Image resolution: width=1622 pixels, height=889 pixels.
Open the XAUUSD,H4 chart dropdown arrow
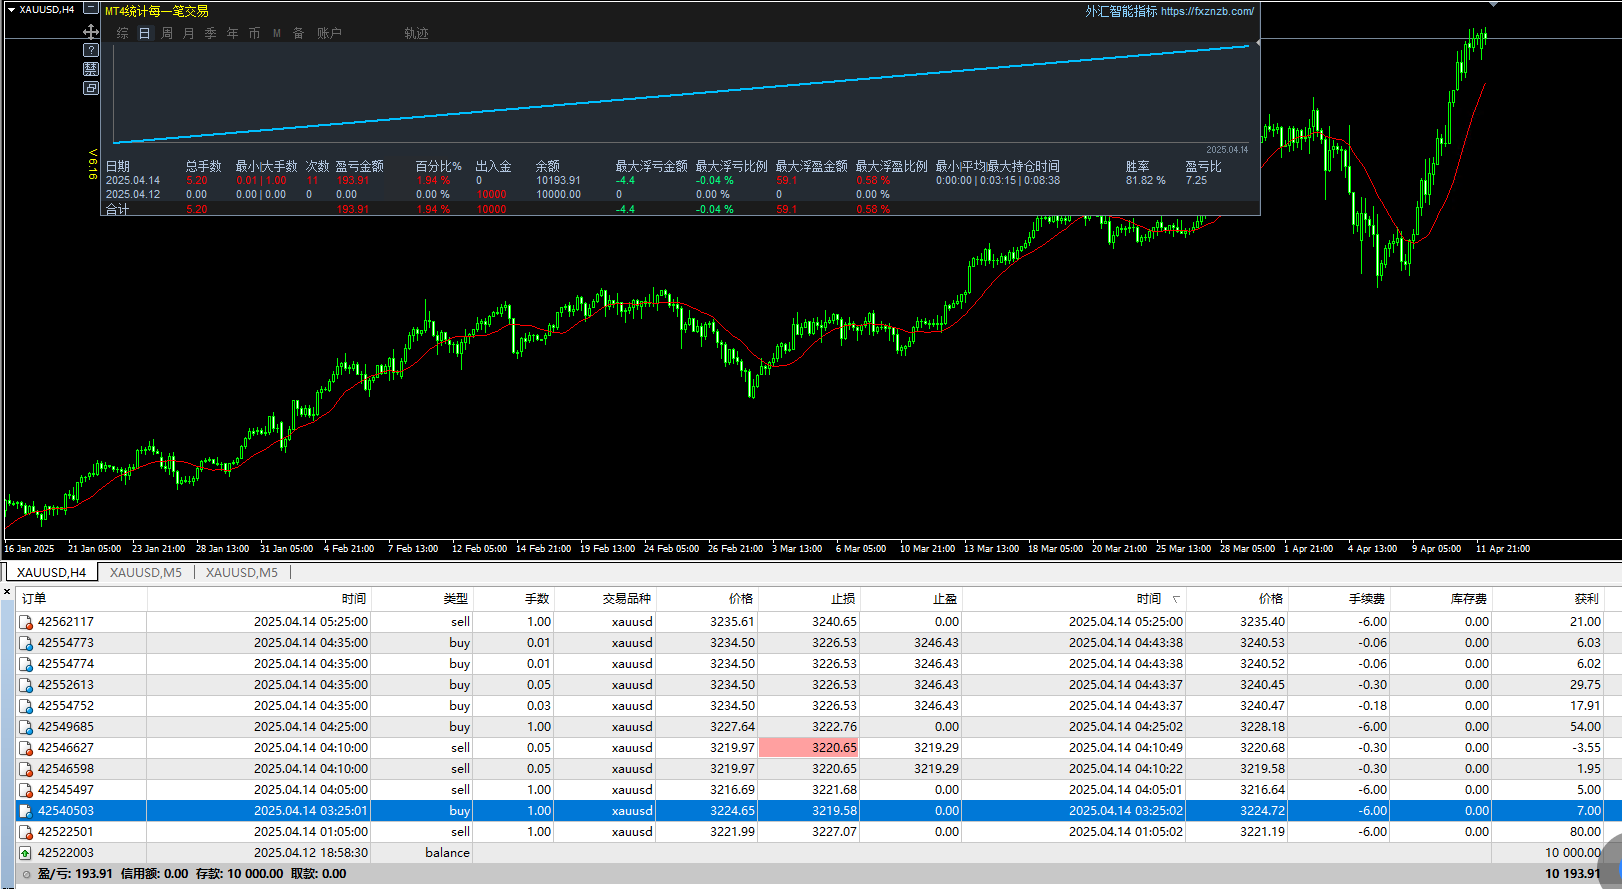click(x=11, y=9)
